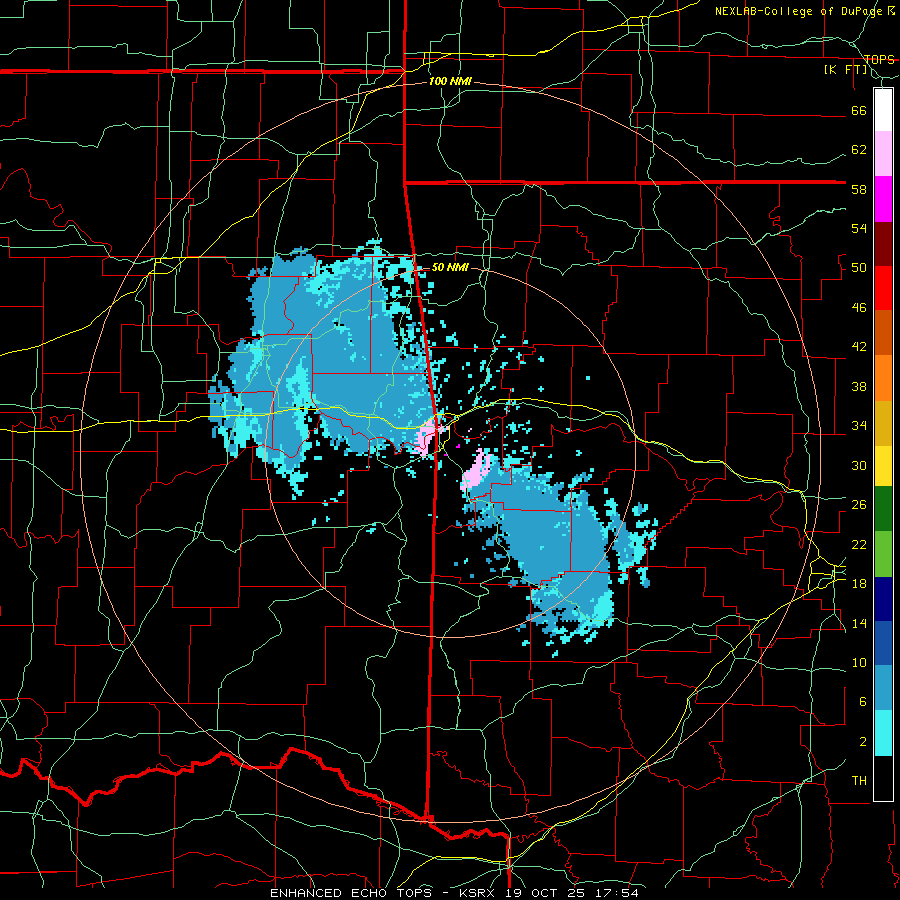Click the legend value '14'
Image resolution: width=900 pixels, height=900 pixels.
[x=859, y=623]
